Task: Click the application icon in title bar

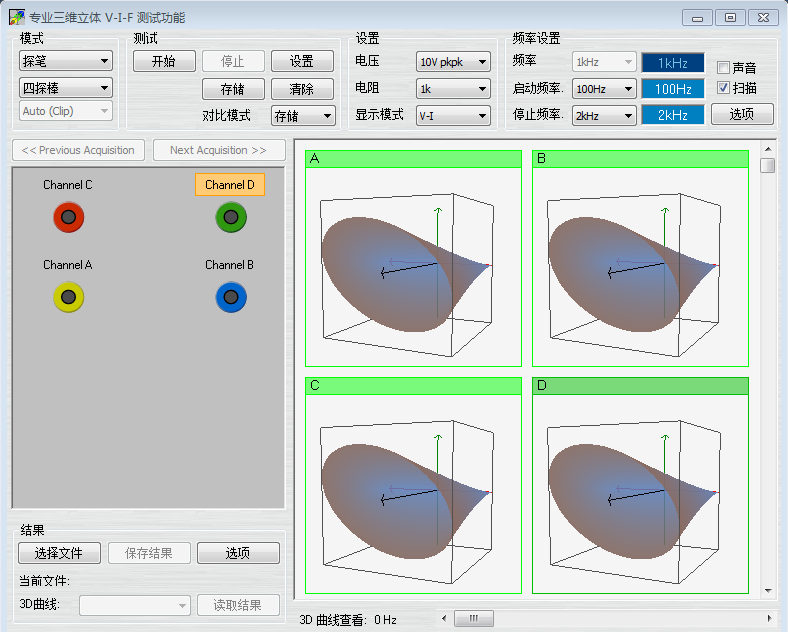Action: coord(17,17)
